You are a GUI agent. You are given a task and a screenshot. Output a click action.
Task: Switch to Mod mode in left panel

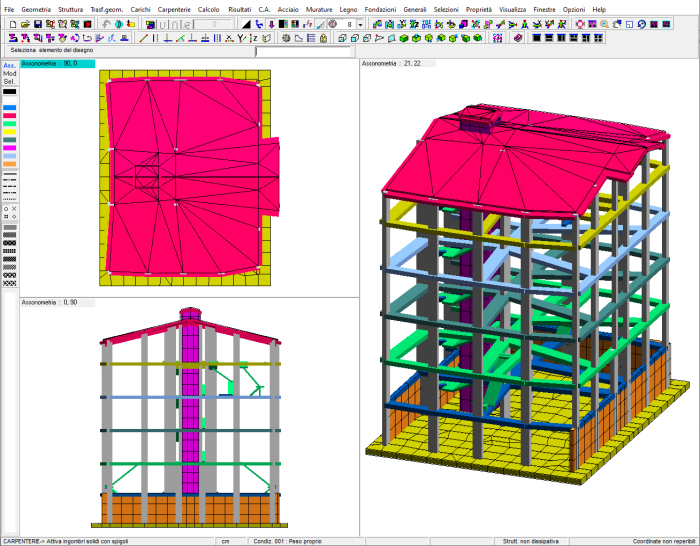point(10,74)
